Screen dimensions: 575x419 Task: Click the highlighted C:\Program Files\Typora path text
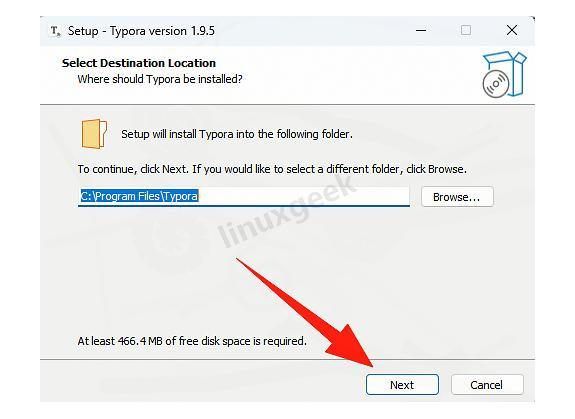pos(139,196)
